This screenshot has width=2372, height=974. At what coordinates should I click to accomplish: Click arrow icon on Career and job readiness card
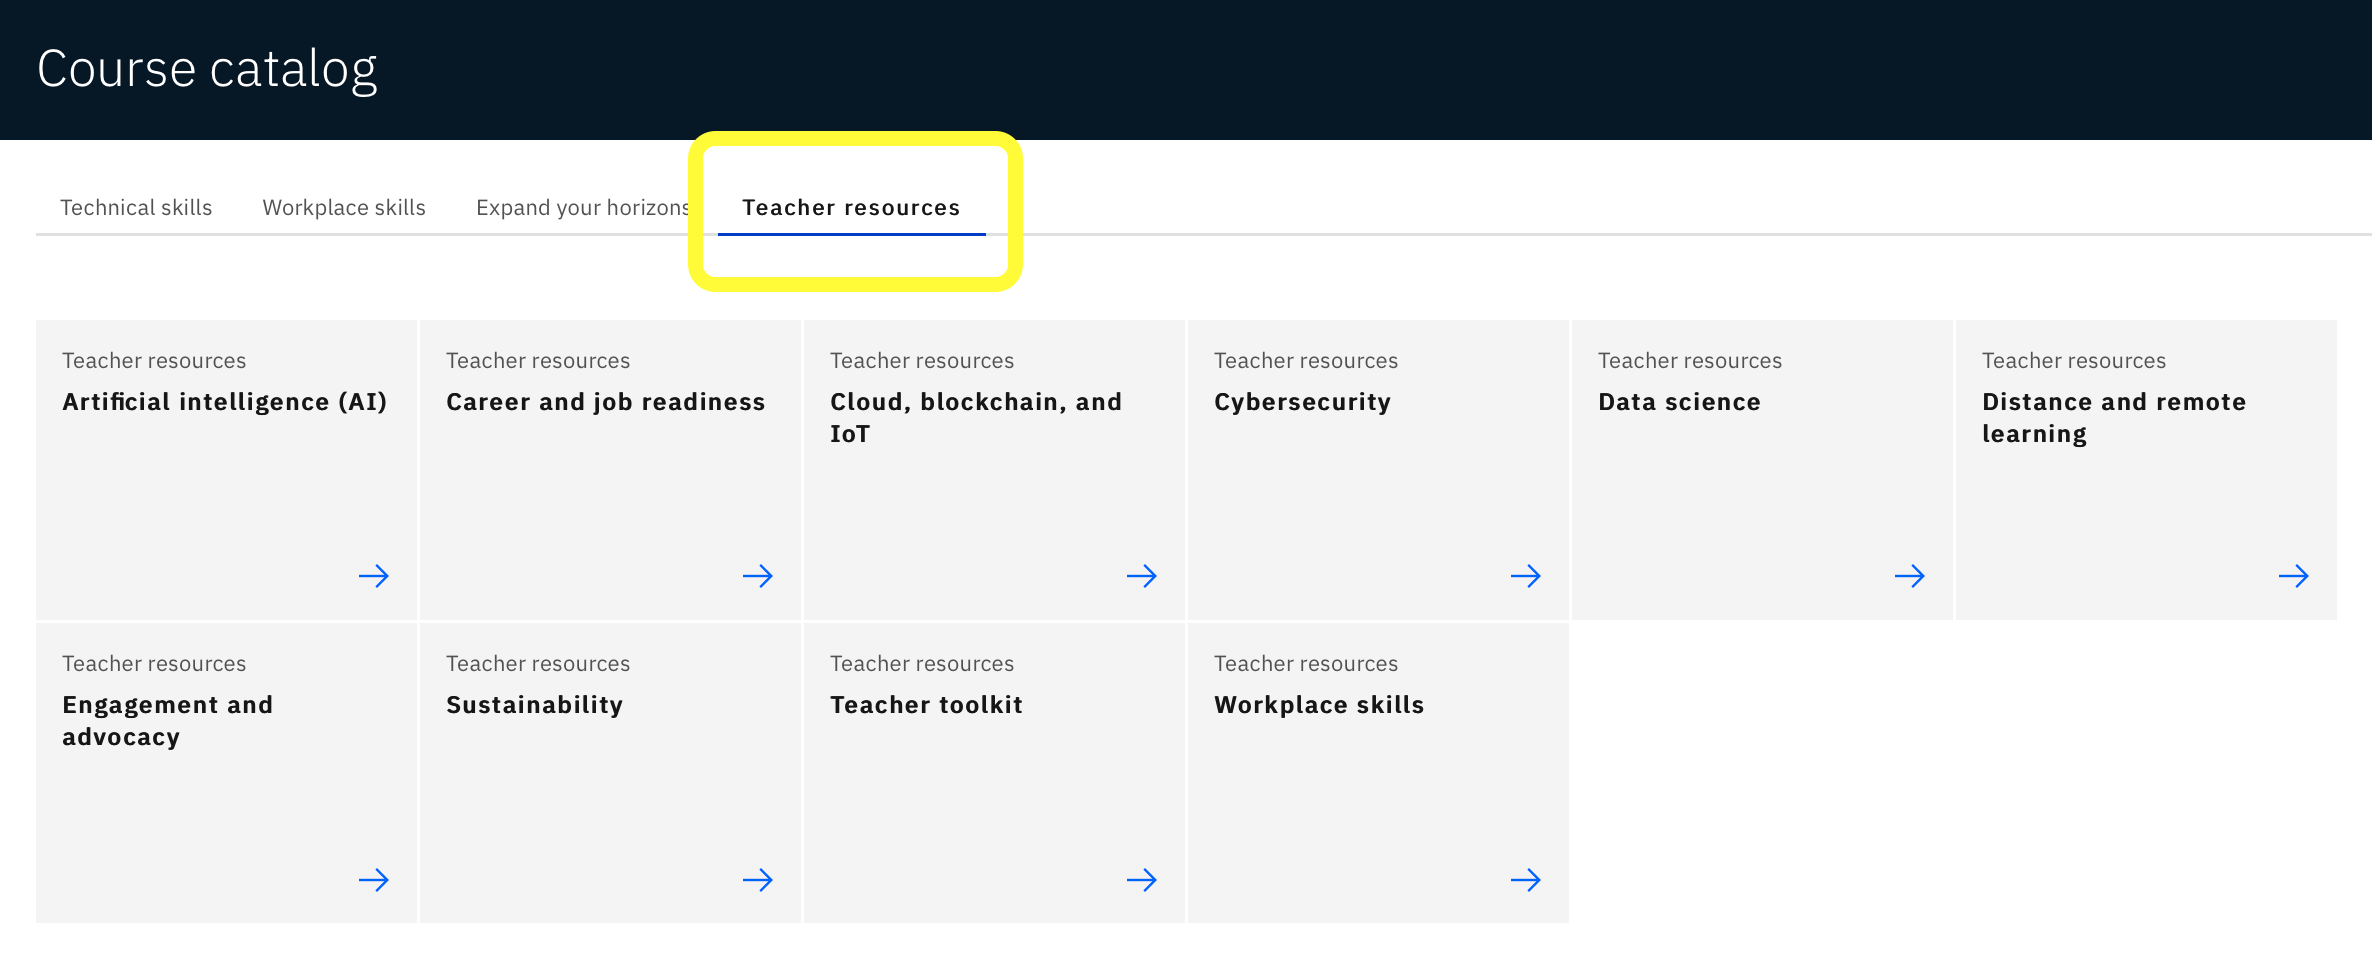[x=758, y=576]
